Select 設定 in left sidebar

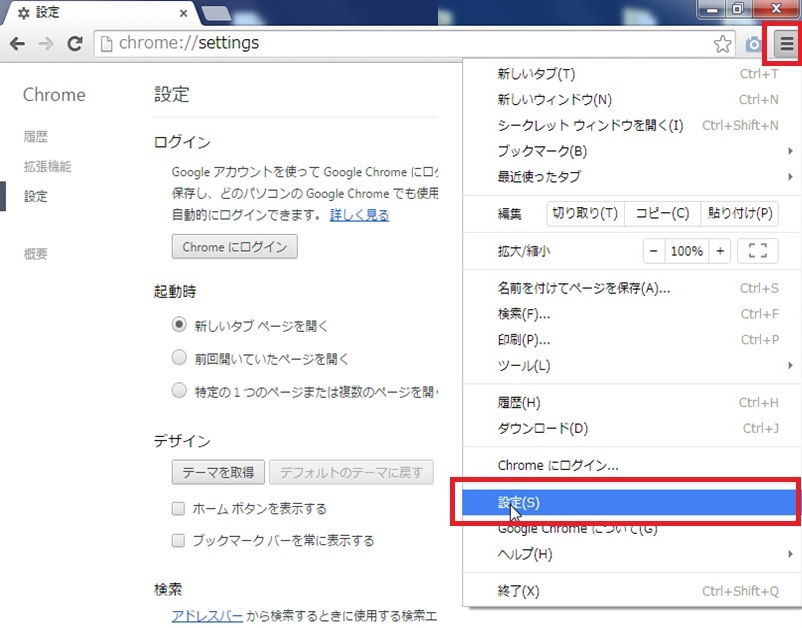coord(35,196)
